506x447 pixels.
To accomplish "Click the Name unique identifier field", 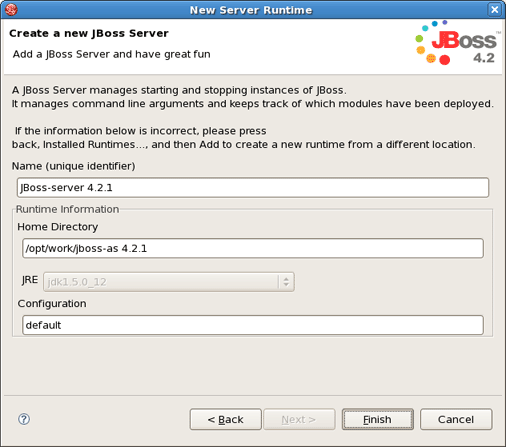I will (253, 188).
